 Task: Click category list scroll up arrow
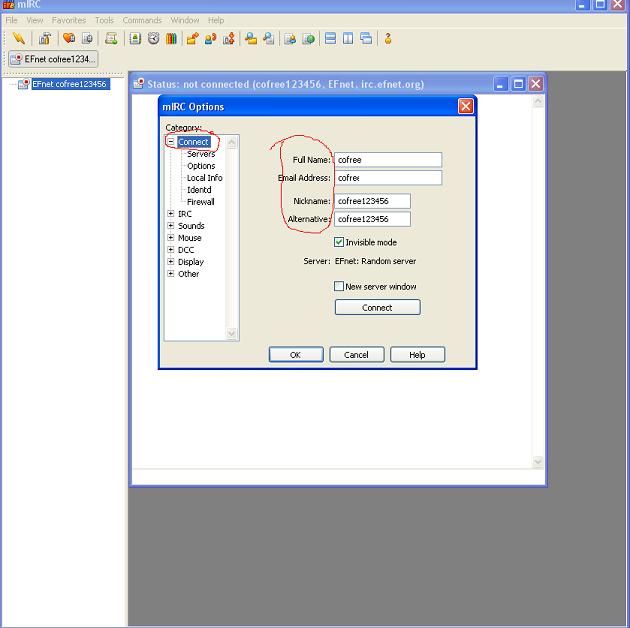click(232, 142)
